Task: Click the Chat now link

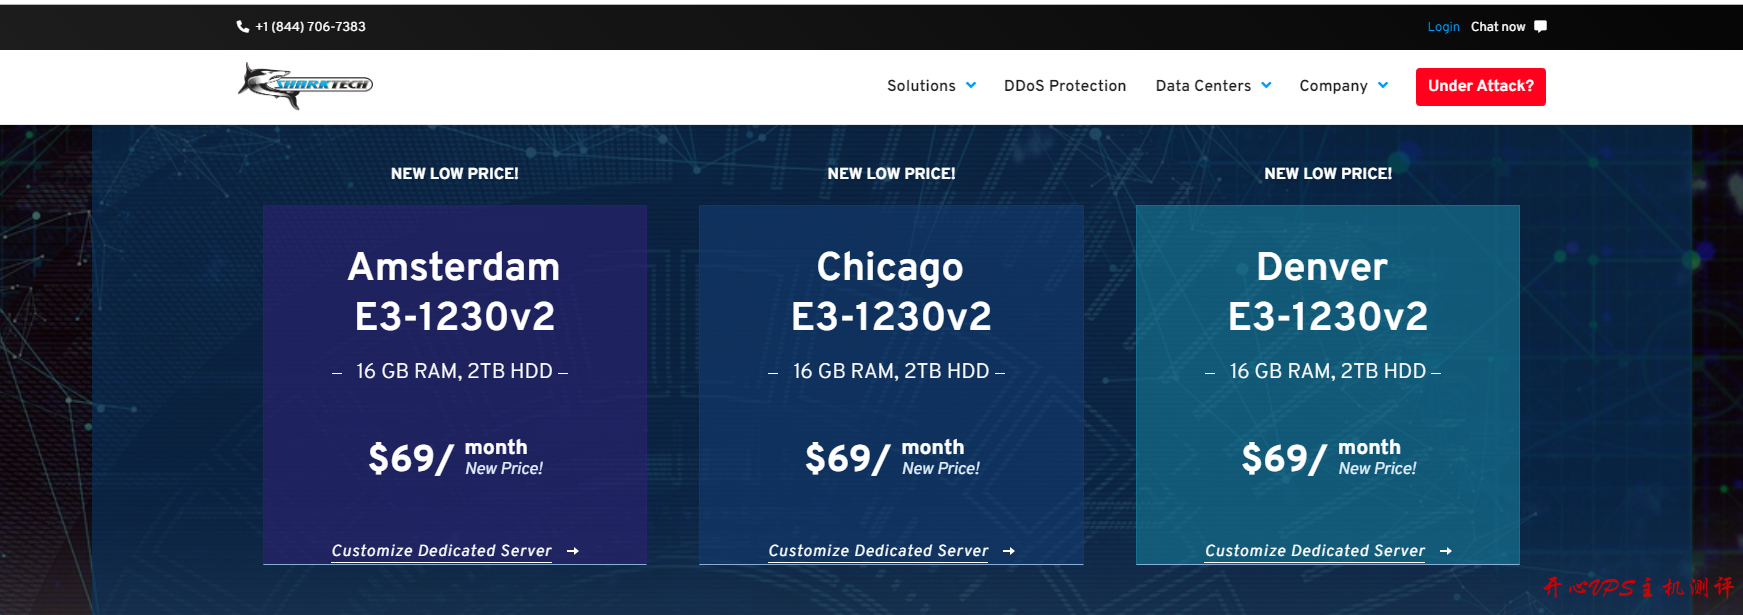Action: [1497, 27]
